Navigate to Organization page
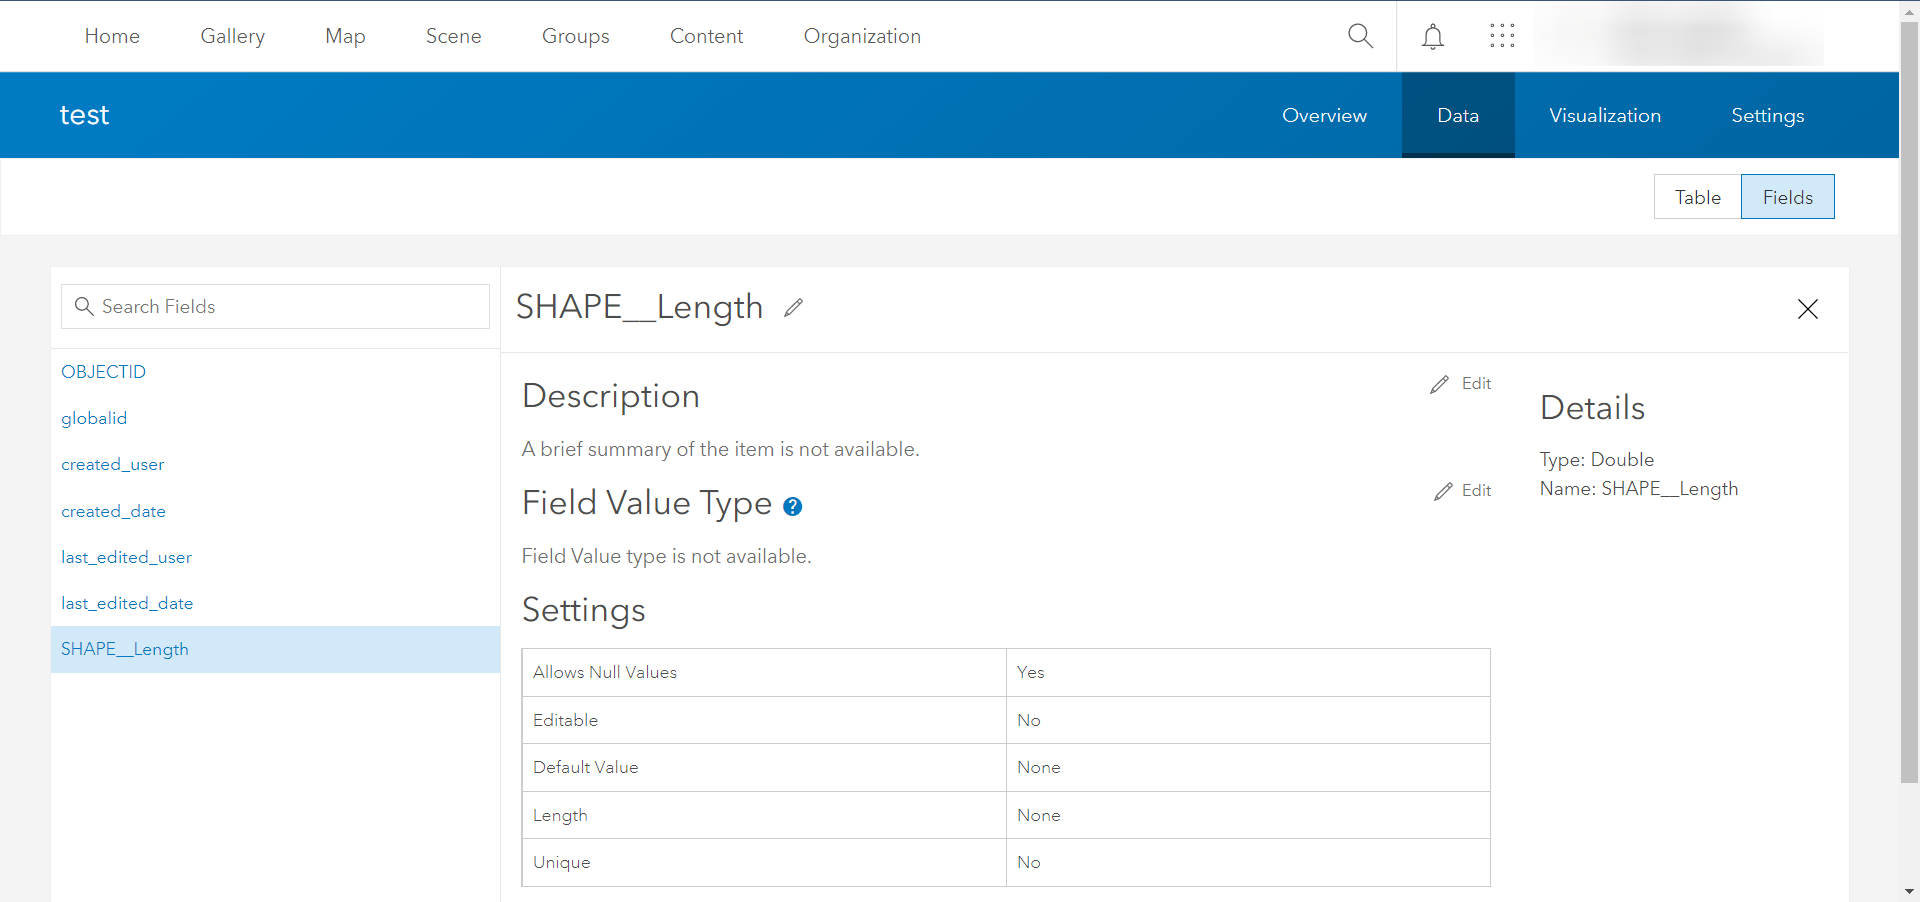Screen dimensions: 1920x902 click(862, 37)
